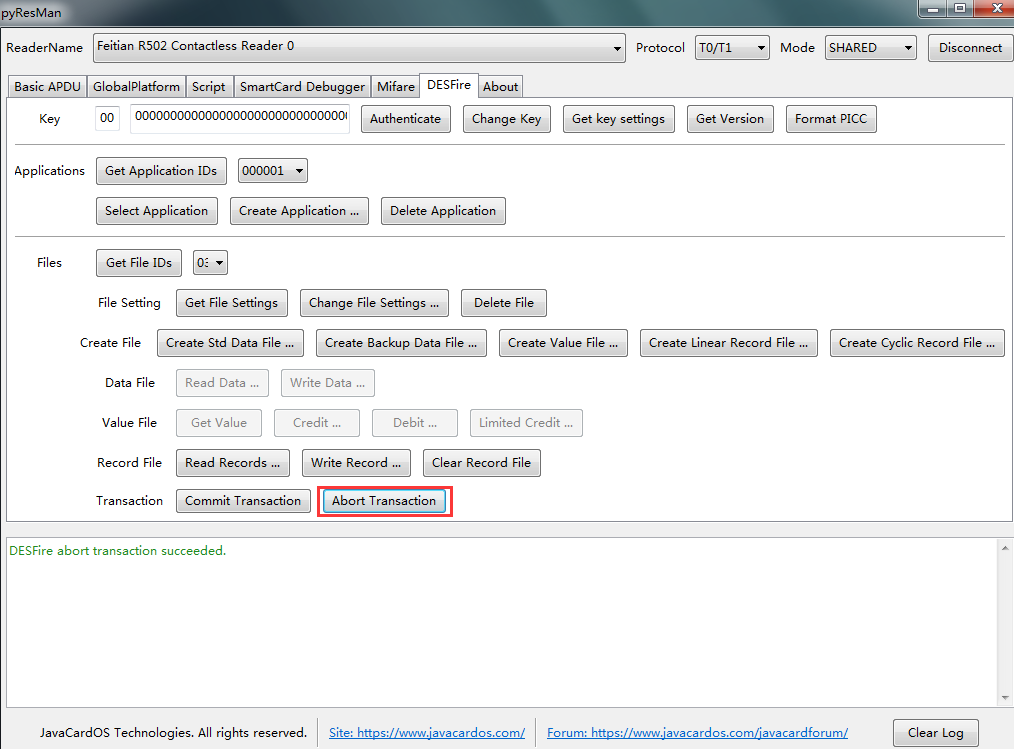Image resolution: width=1014 pixels, height=749 pixels.
Task: Select the DESFire tab
Action: click(449, 85)
